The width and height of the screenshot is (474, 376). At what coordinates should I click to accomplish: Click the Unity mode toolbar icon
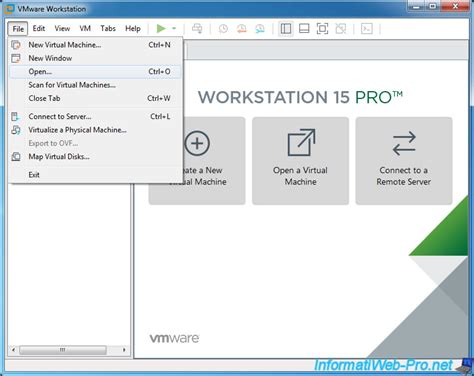click(341, 29)
